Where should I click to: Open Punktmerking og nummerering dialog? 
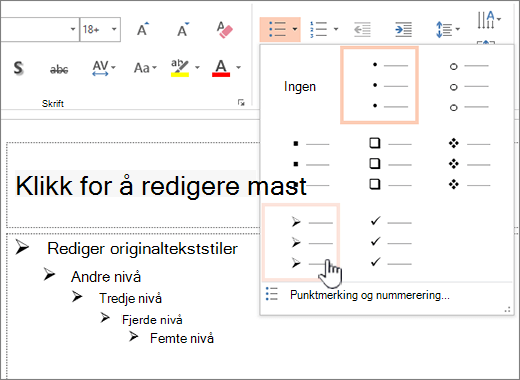(x=369, y=295)
